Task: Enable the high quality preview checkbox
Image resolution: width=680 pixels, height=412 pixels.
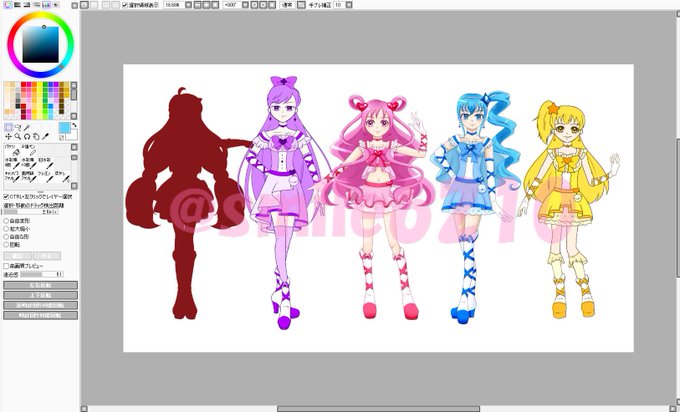Action: pos(6,266)
